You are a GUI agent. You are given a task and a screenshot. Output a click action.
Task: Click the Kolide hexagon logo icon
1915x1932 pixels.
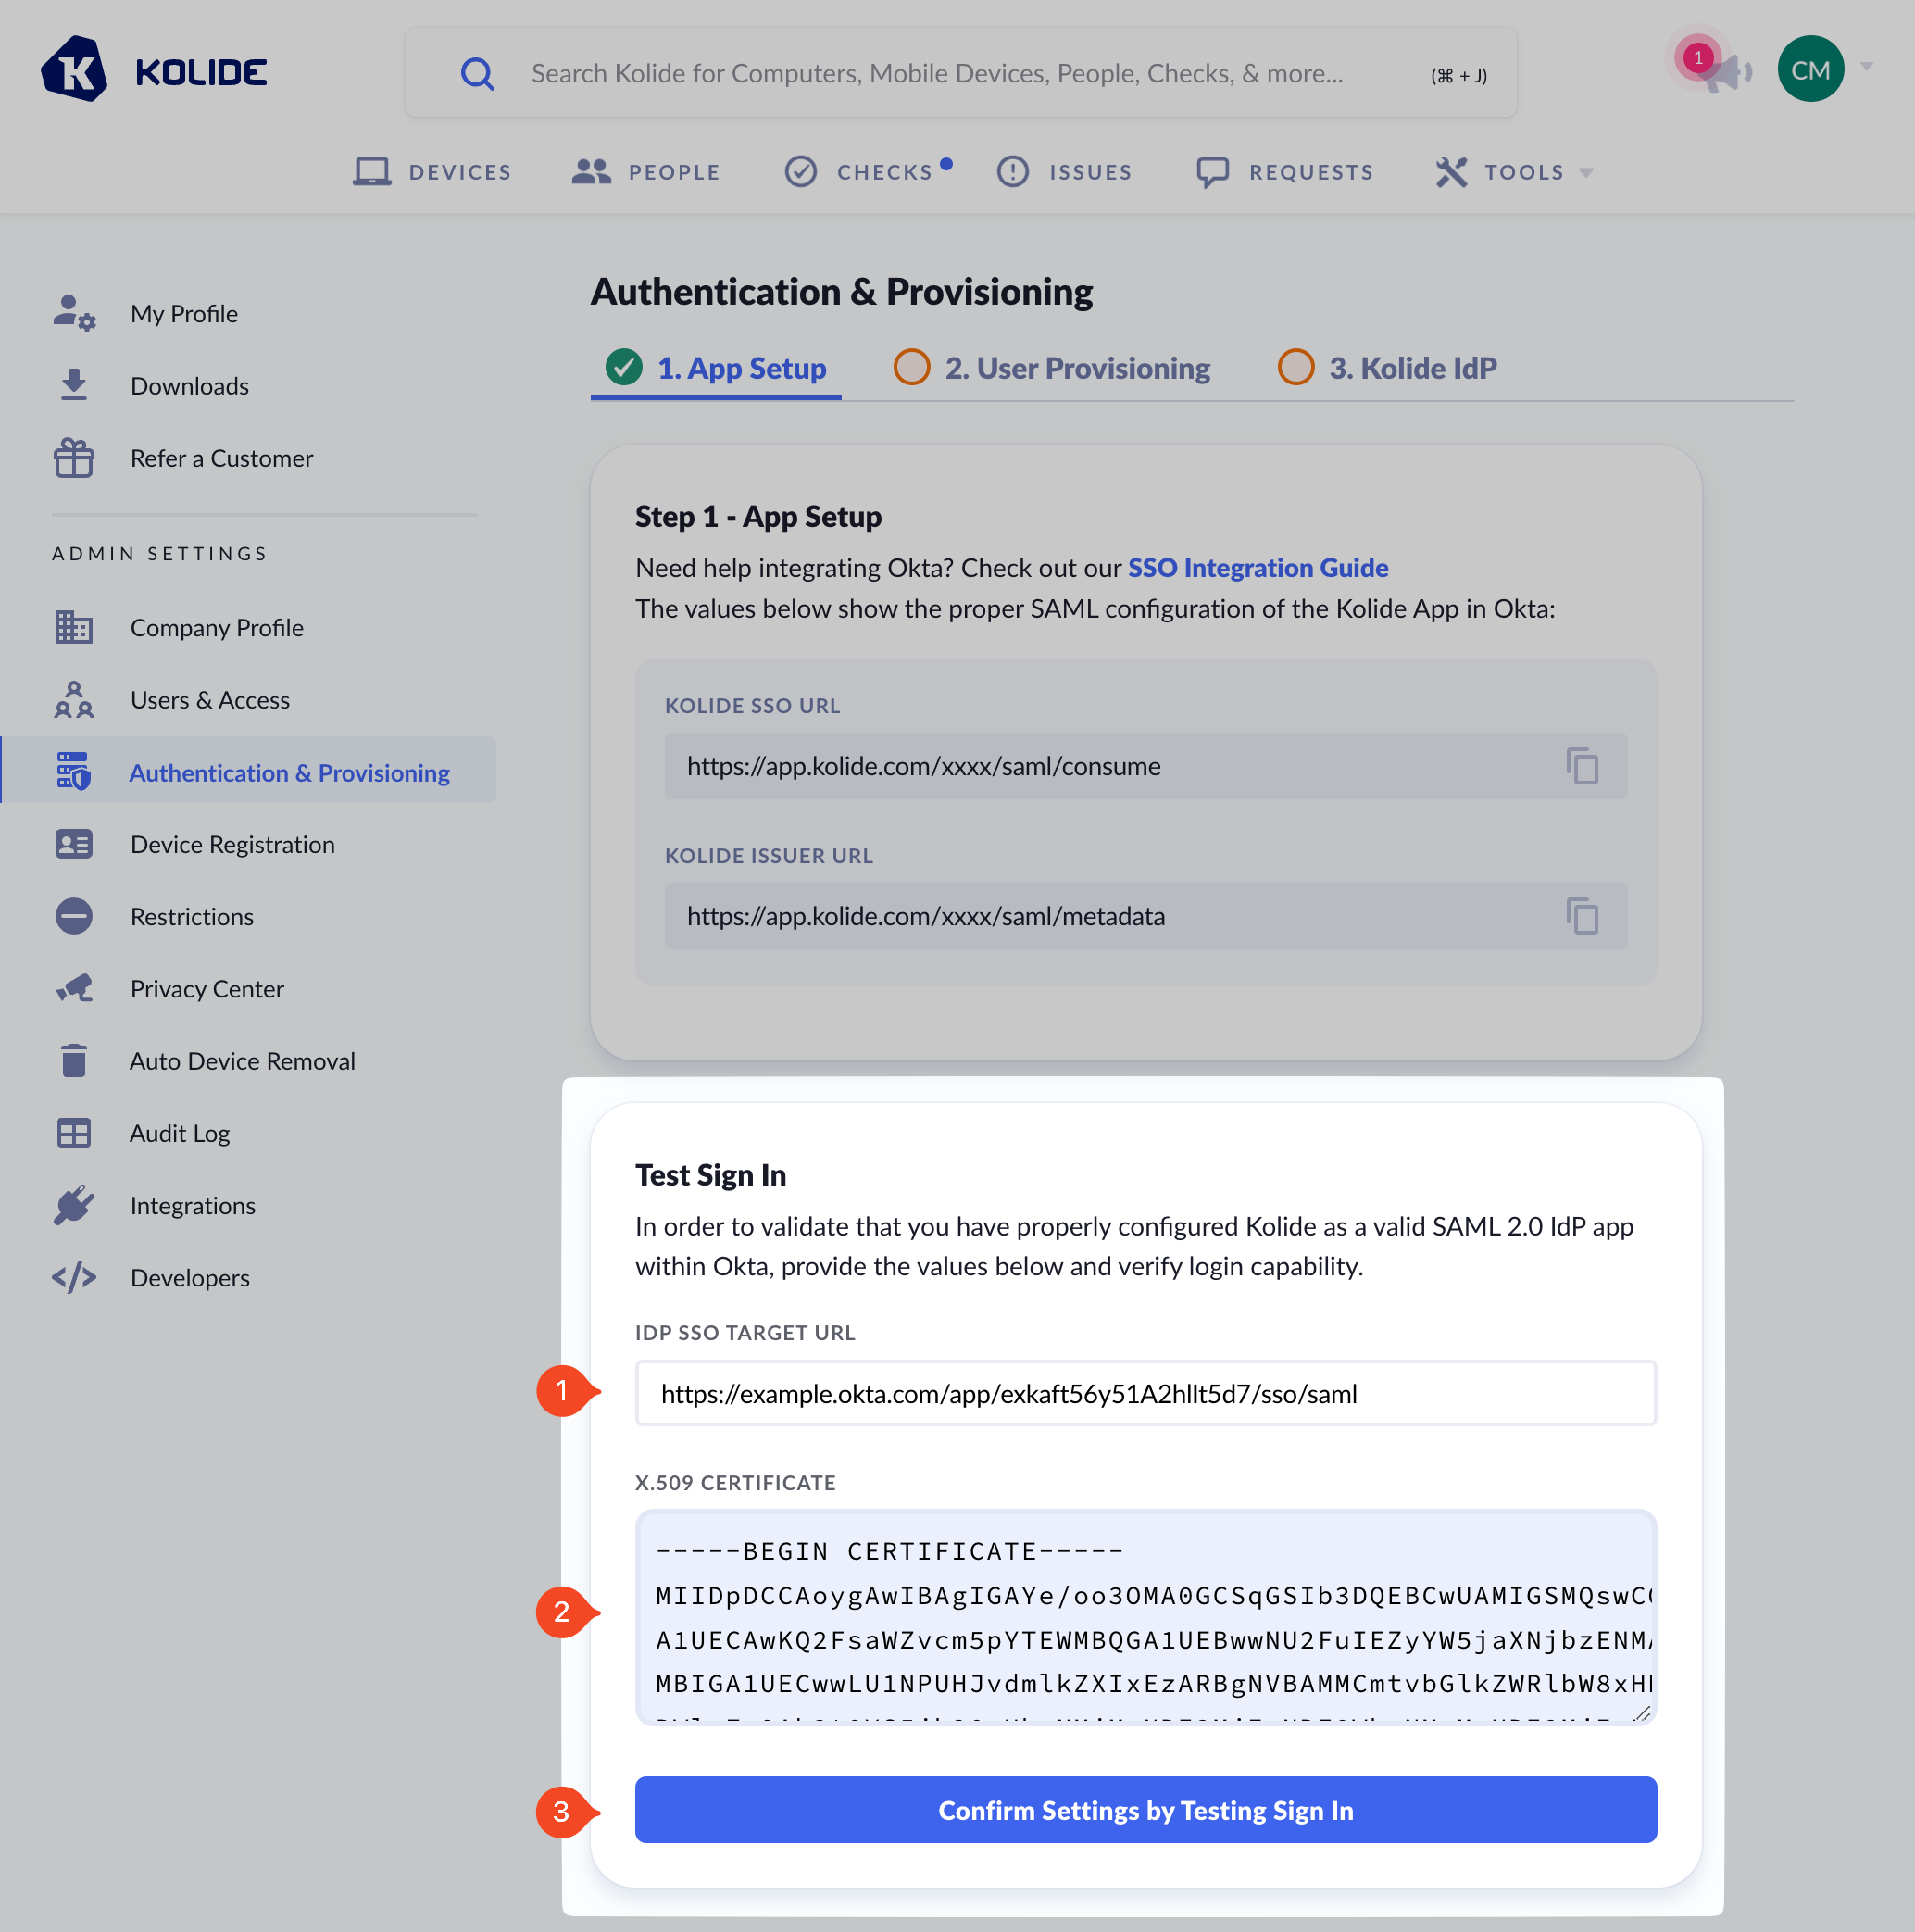74,70
